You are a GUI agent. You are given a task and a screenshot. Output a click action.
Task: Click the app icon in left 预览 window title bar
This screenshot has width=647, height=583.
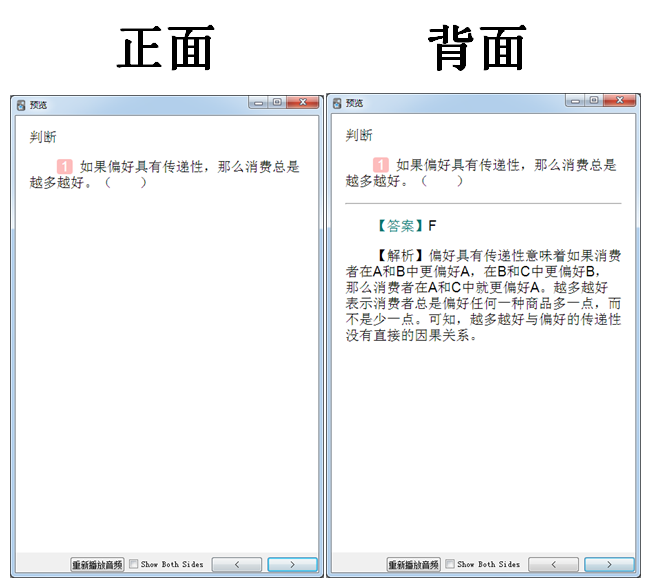(21, 105)
